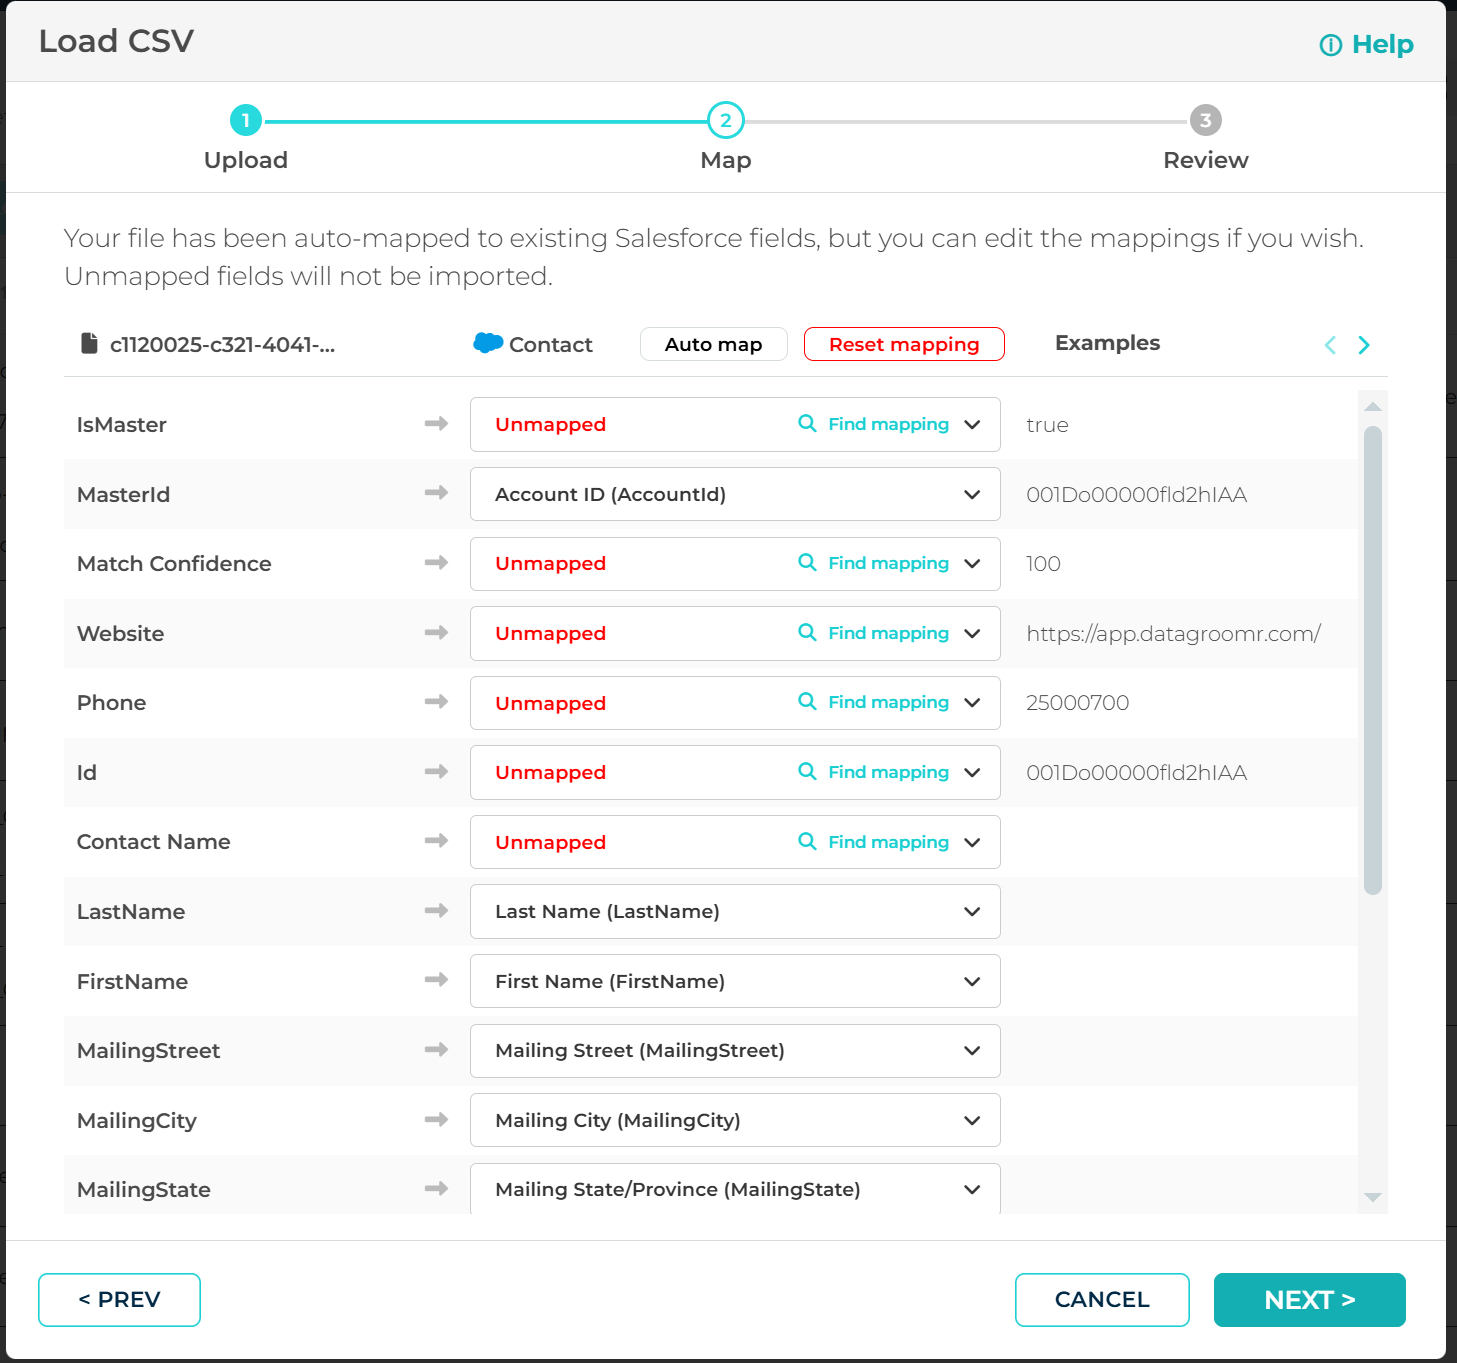Click Find mapping for Contact Name

(x=888, y=842)
